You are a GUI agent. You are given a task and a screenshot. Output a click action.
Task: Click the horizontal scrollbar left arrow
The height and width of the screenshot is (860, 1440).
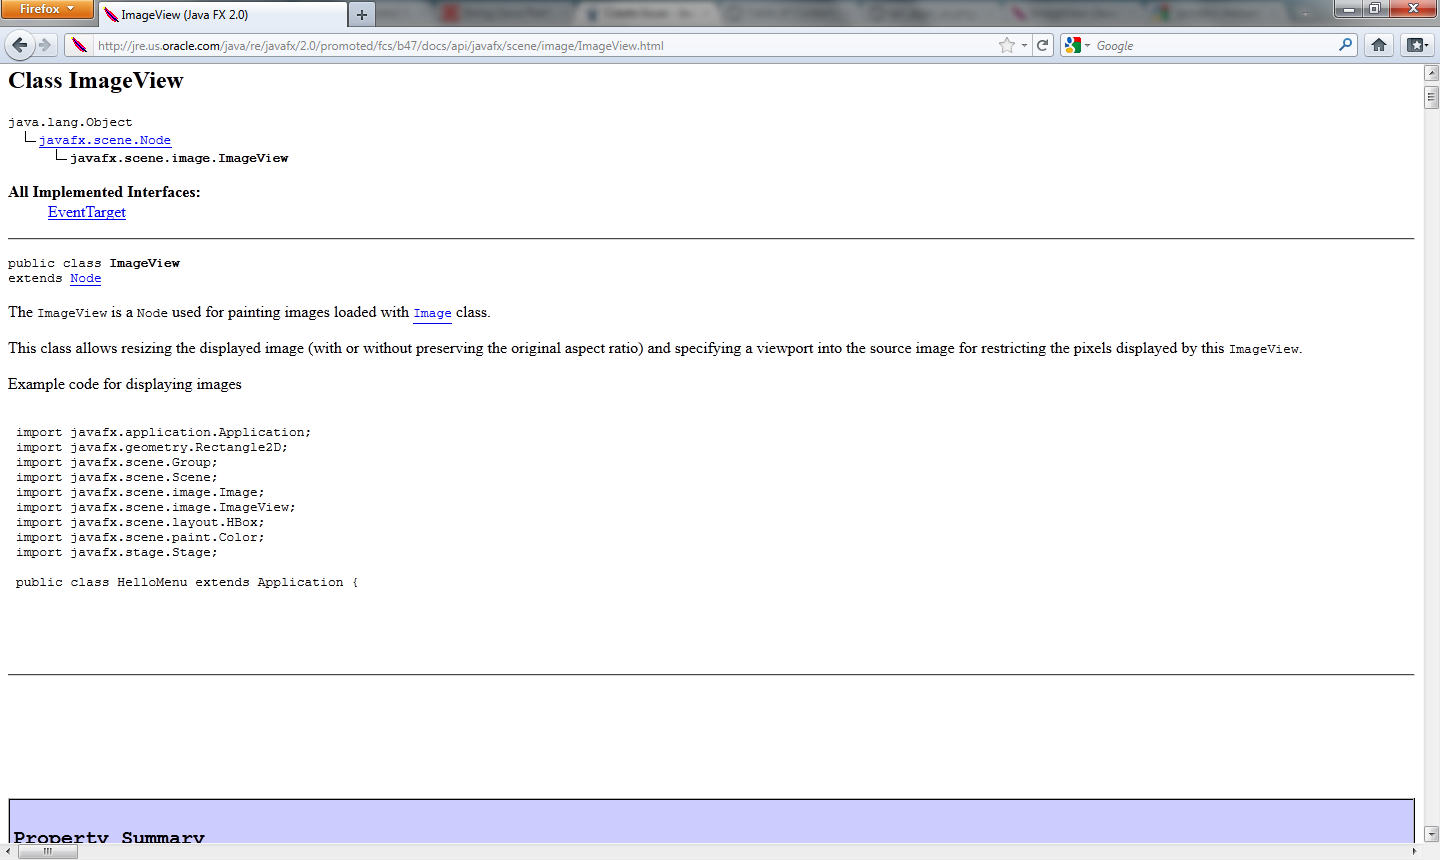pyautogui.click(x=9, y=851)
